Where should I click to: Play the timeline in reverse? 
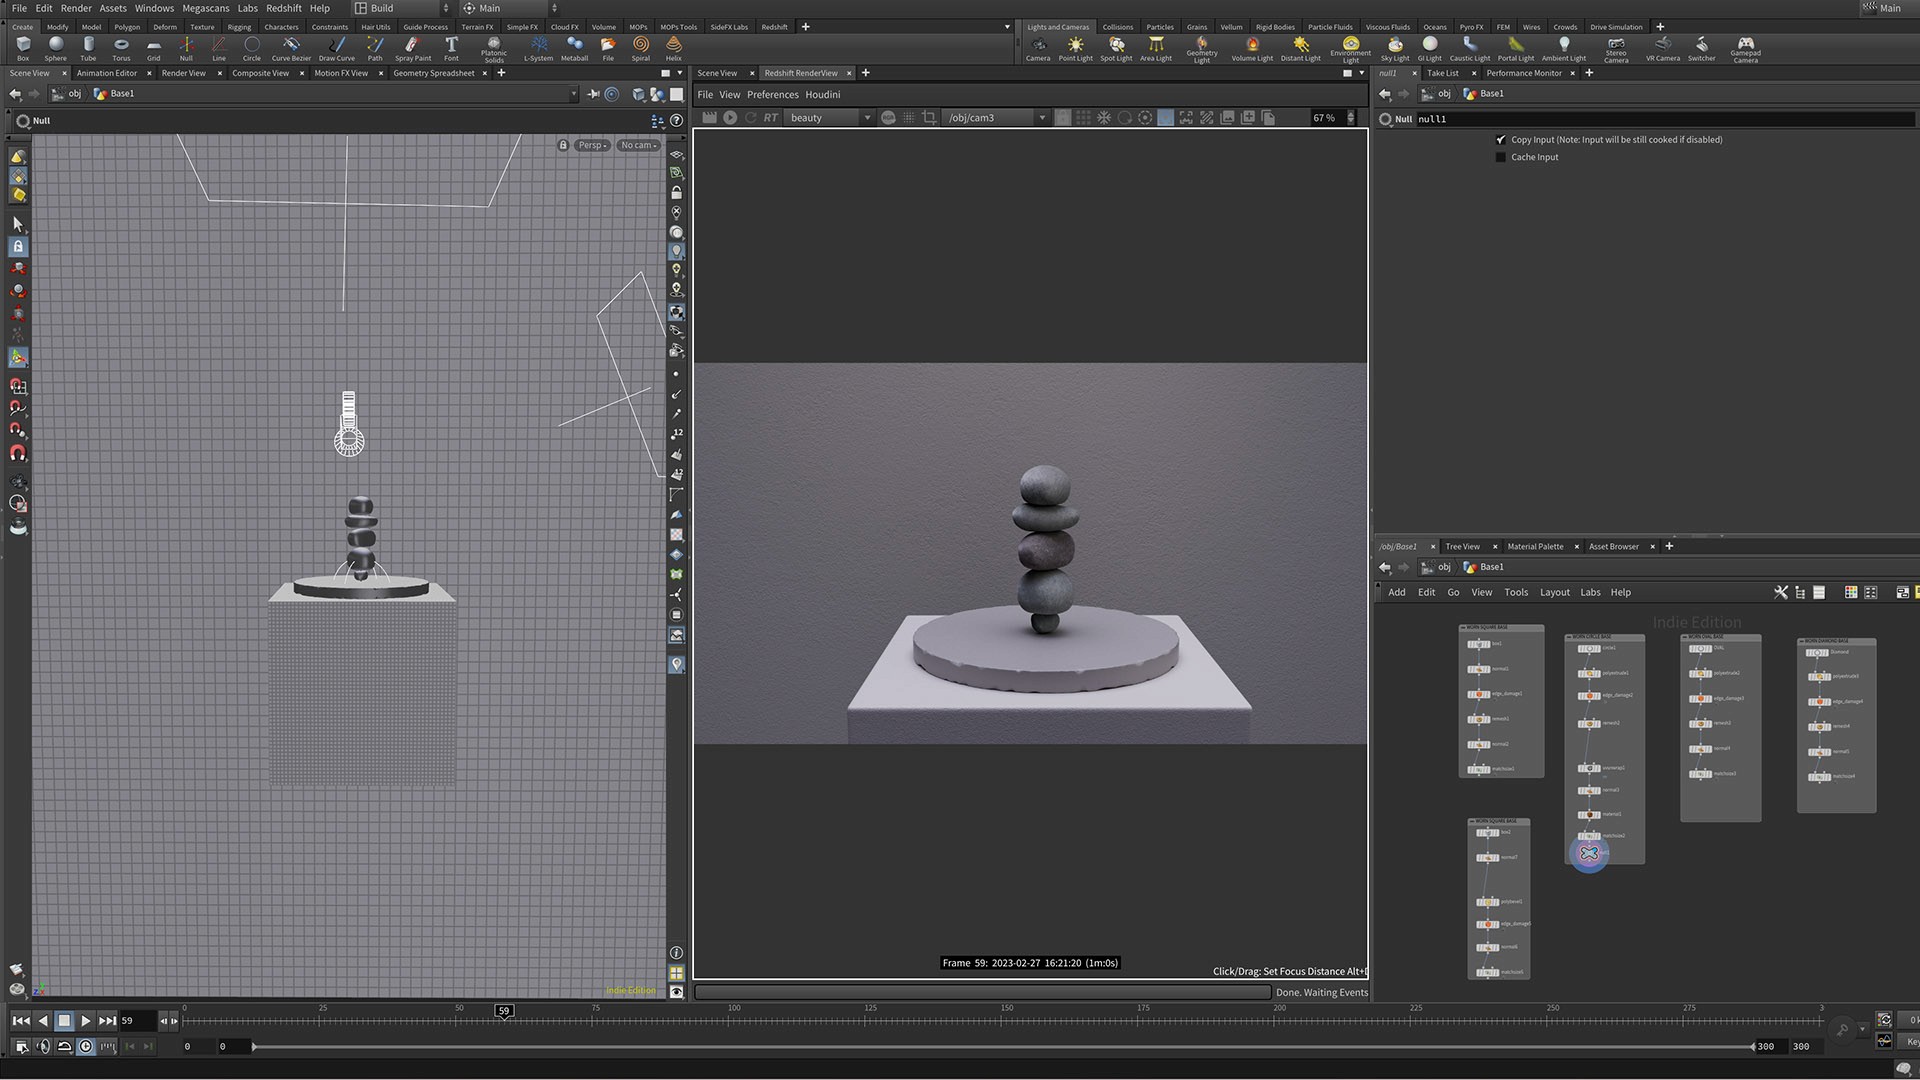(43, 1021)
